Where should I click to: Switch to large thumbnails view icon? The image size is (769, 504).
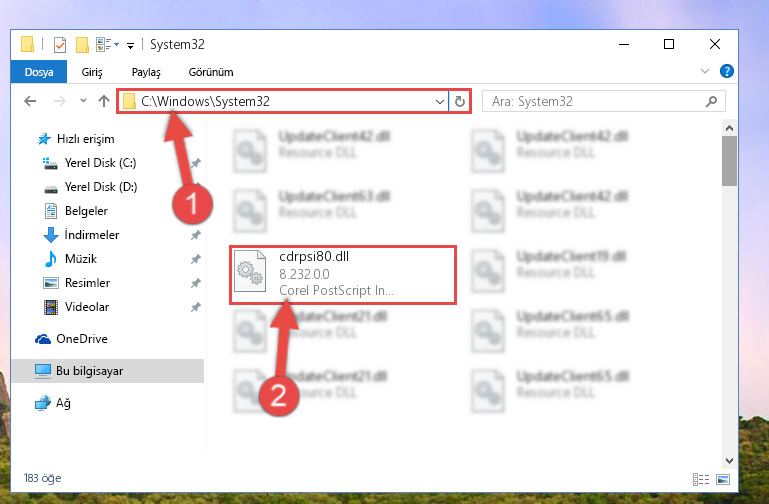point(723,479)
